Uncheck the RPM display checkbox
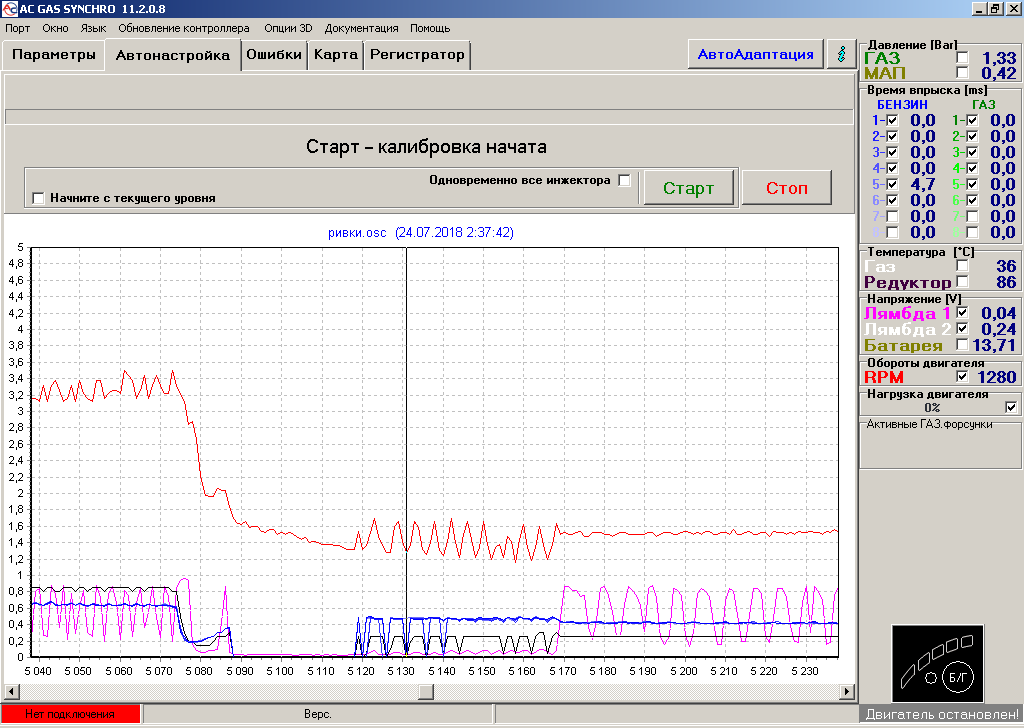The width and height of the screenshot is (1024, 728). pos(962,377)
